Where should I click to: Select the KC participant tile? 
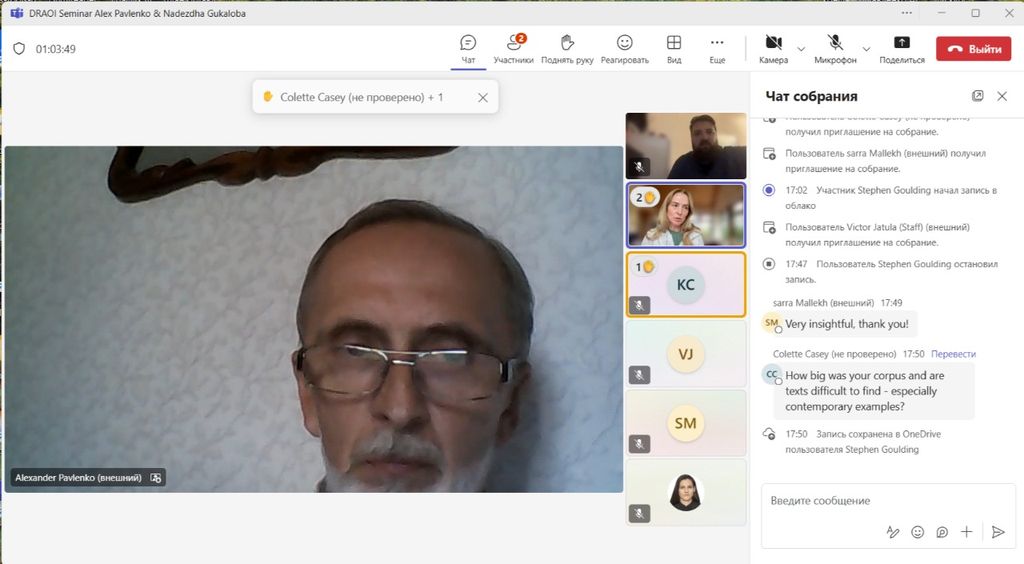pos(685,285)
